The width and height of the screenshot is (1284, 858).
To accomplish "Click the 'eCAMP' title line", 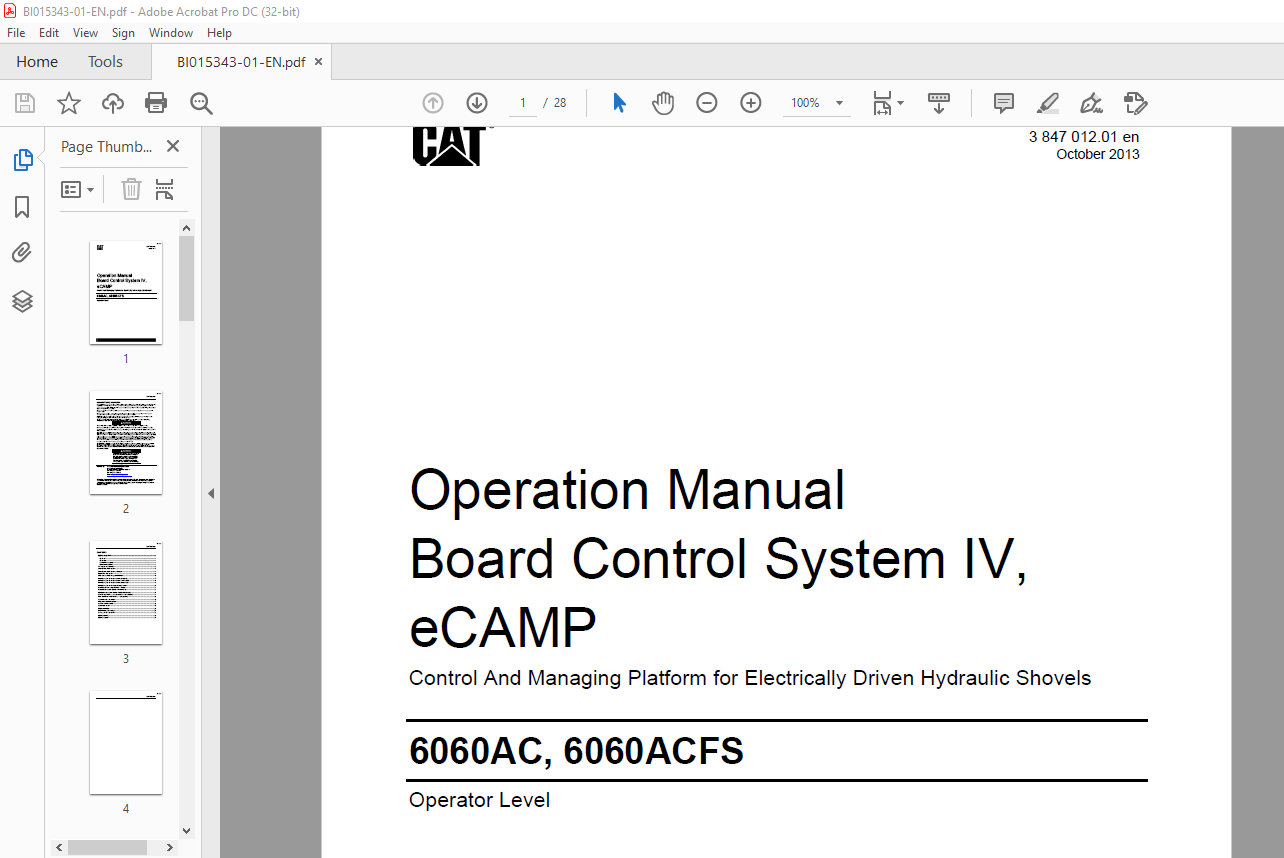I will click(x=503, y=628).
